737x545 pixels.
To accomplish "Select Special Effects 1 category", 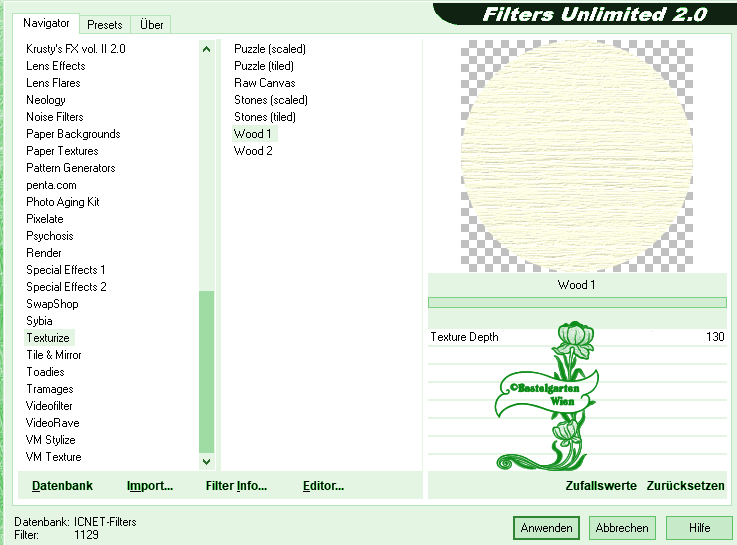I will tap(65, 270).
